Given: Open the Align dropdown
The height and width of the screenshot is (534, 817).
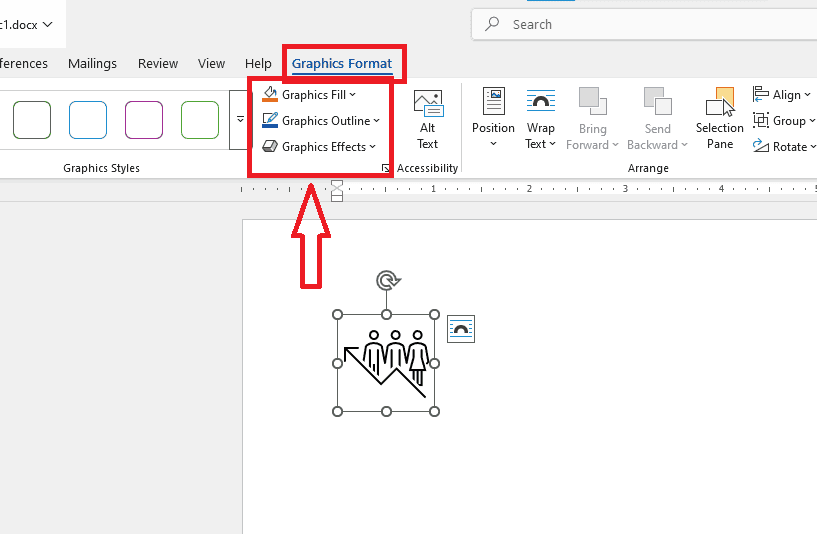Looking at the screenshot, I should (782, 94).
